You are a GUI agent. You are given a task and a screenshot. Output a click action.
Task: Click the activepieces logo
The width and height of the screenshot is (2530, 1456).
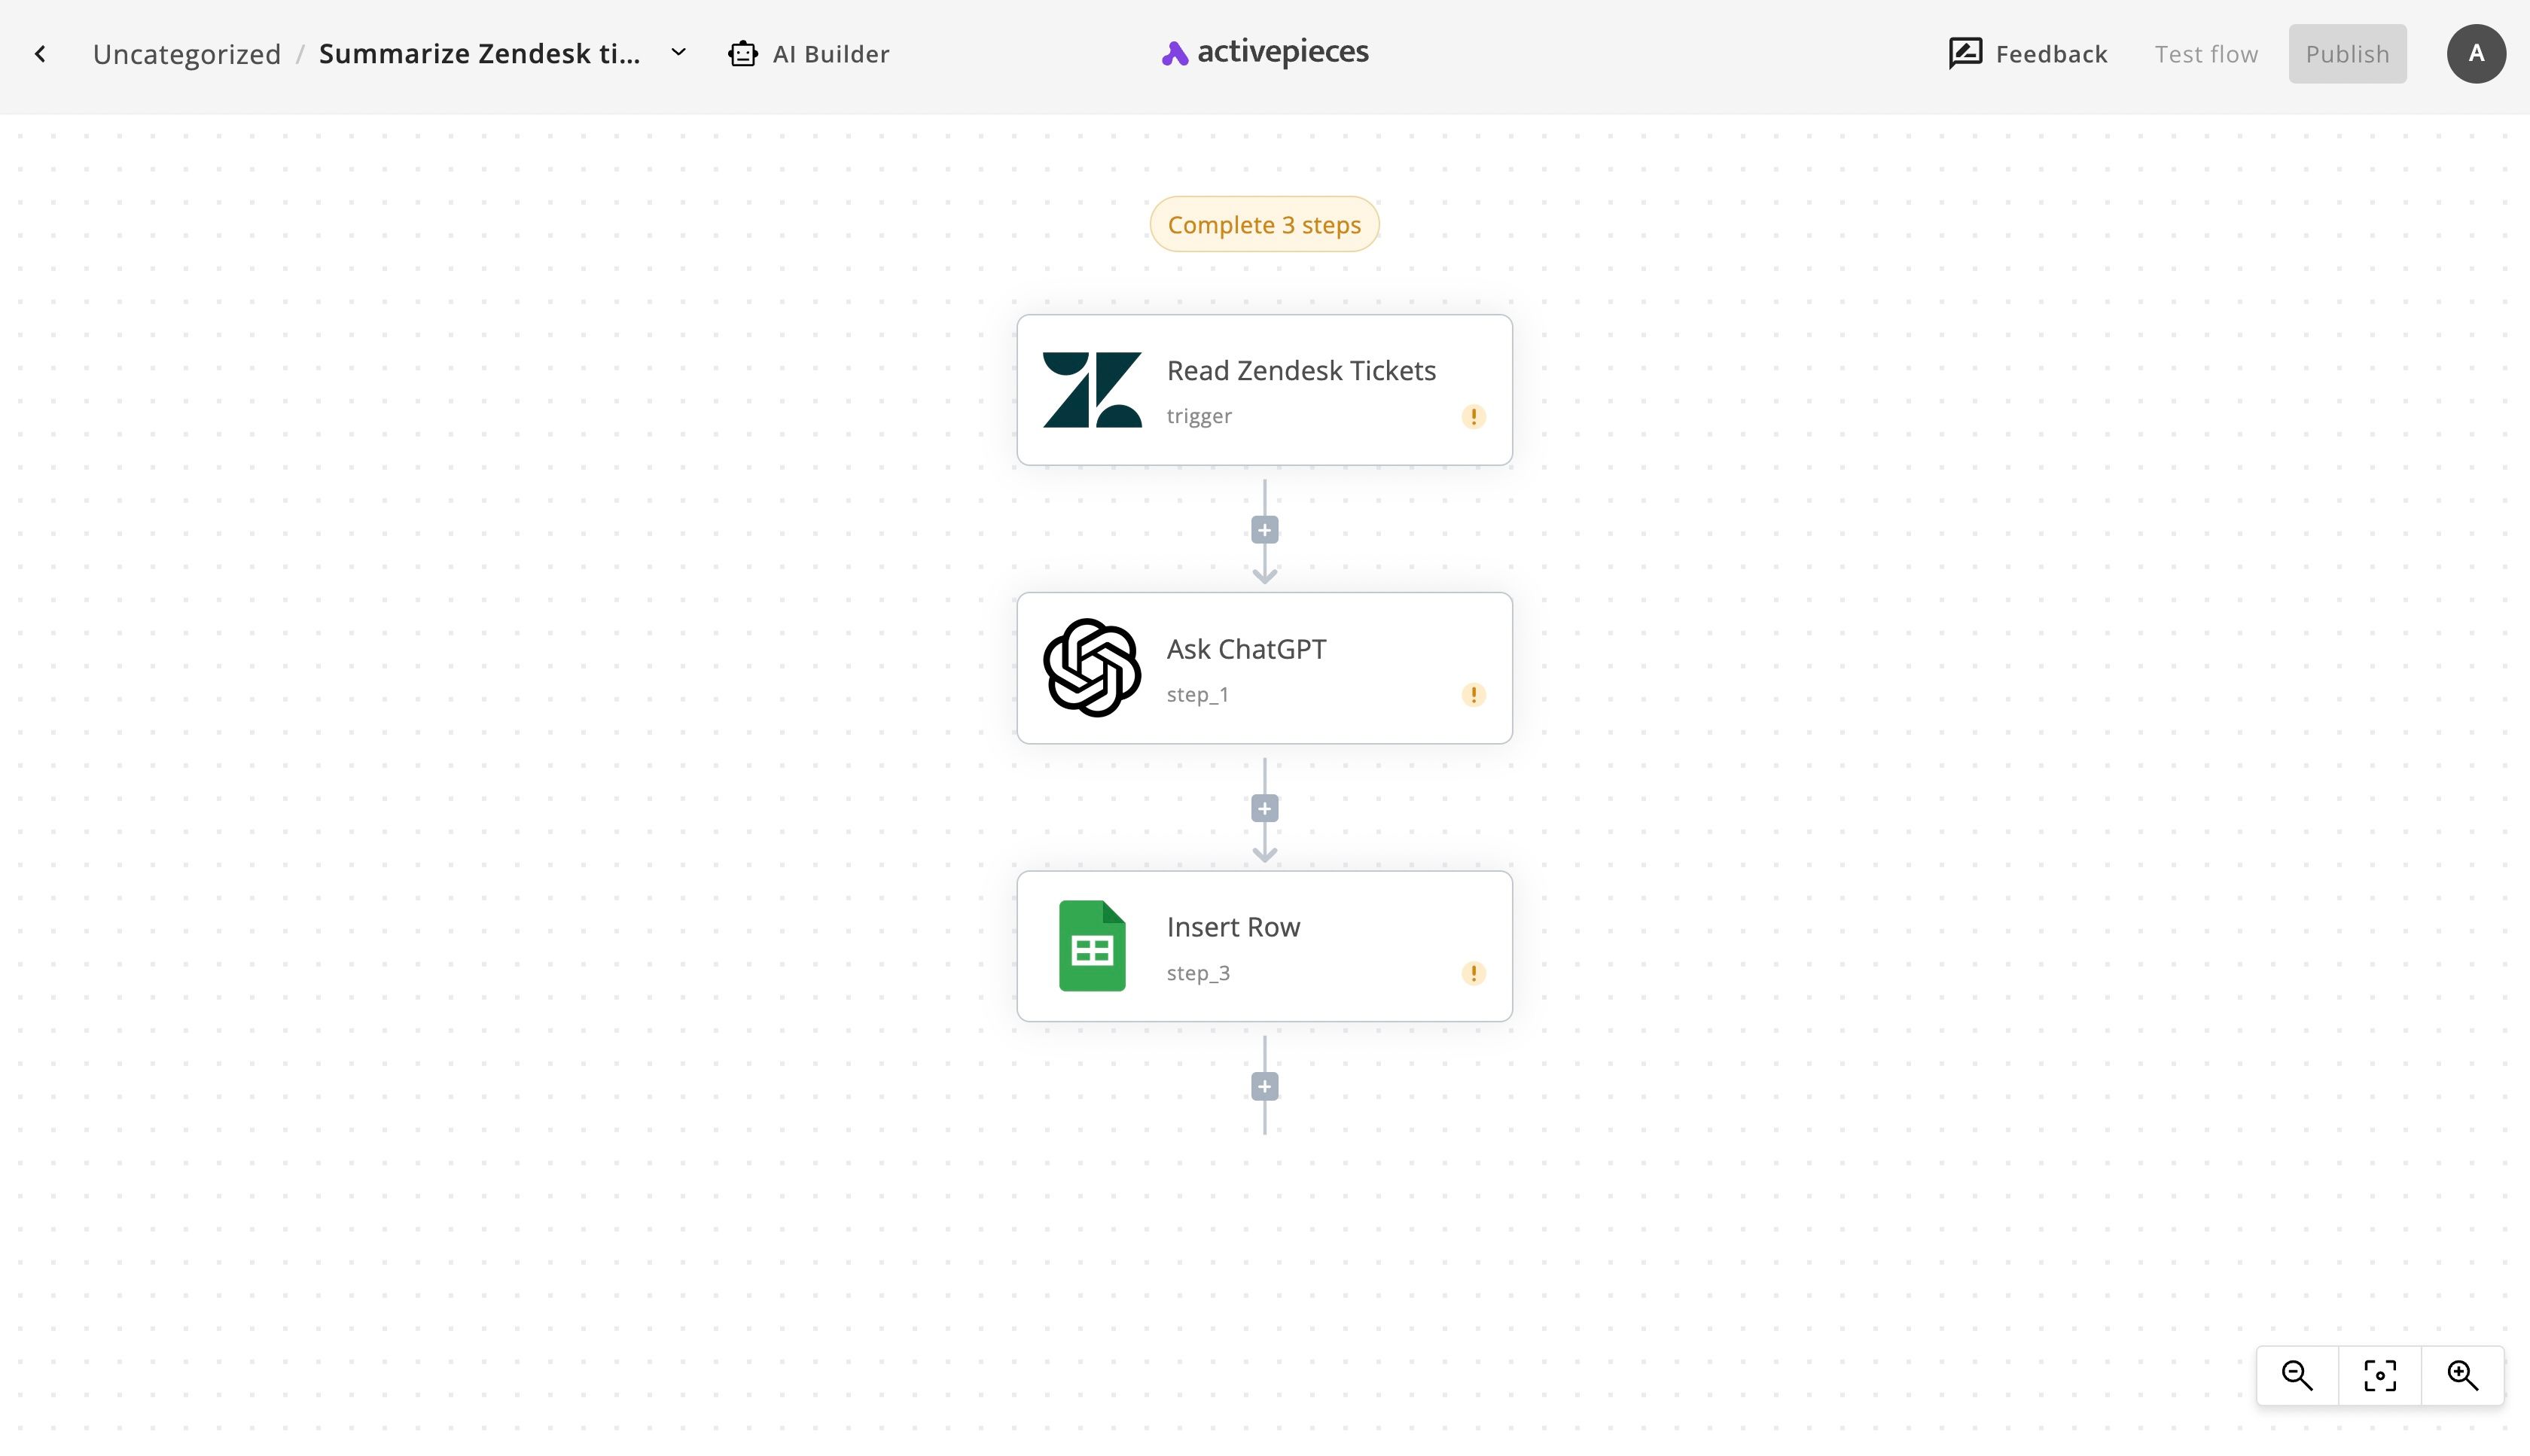click(x=1265, y=52)
